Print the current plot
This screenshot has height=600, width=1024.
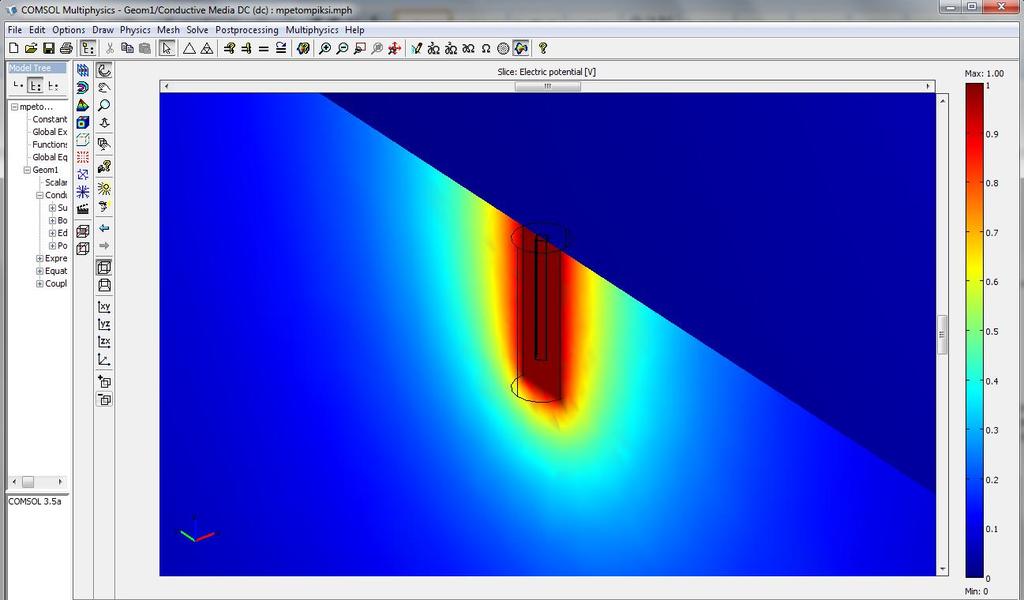pos(66,48)
